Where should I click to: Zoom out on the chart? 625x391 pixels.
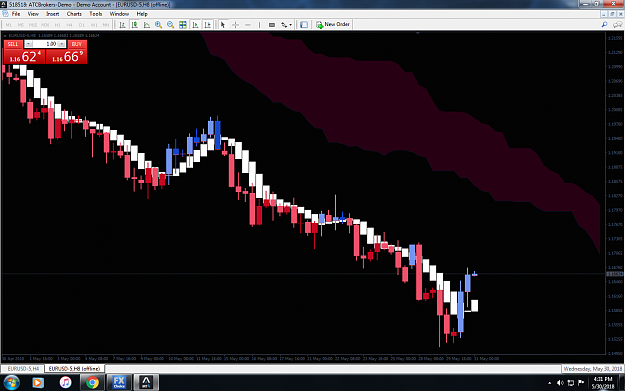pyautogui.click(x=171, y=25)
